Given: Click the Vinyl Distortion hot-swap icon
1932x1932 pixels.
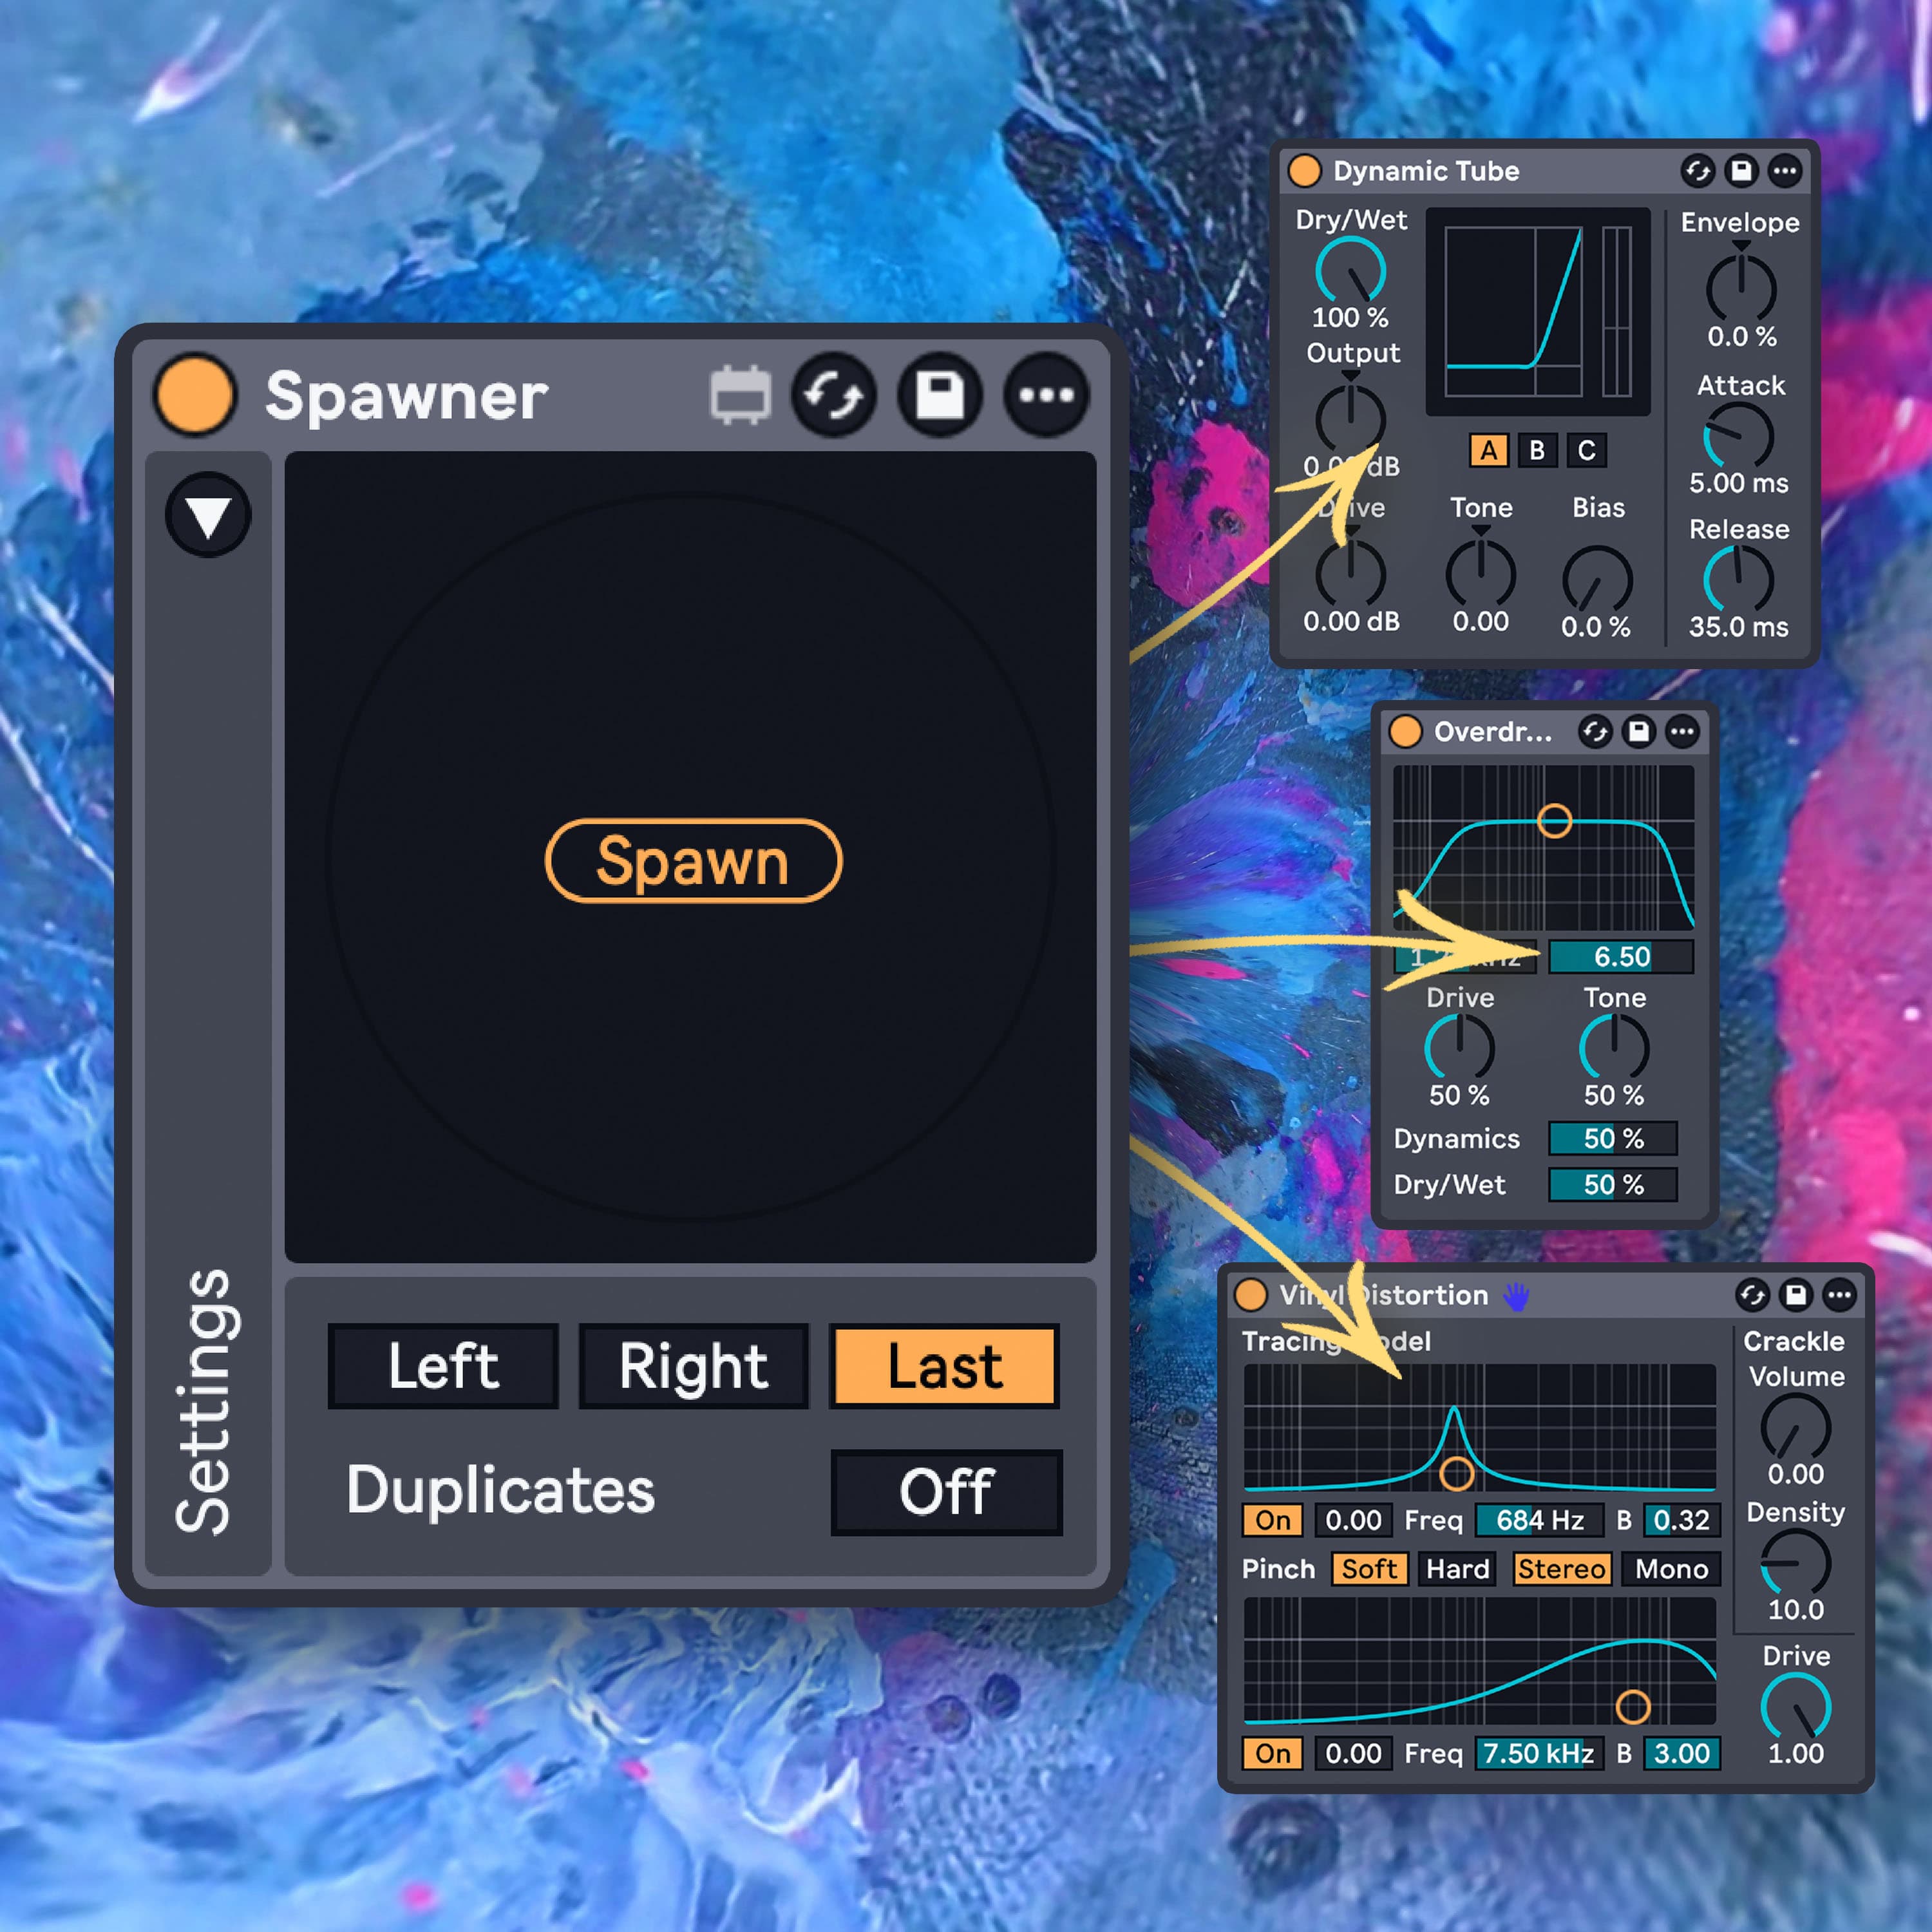Looking at the screenshot, I should tap(1752, 1295).
